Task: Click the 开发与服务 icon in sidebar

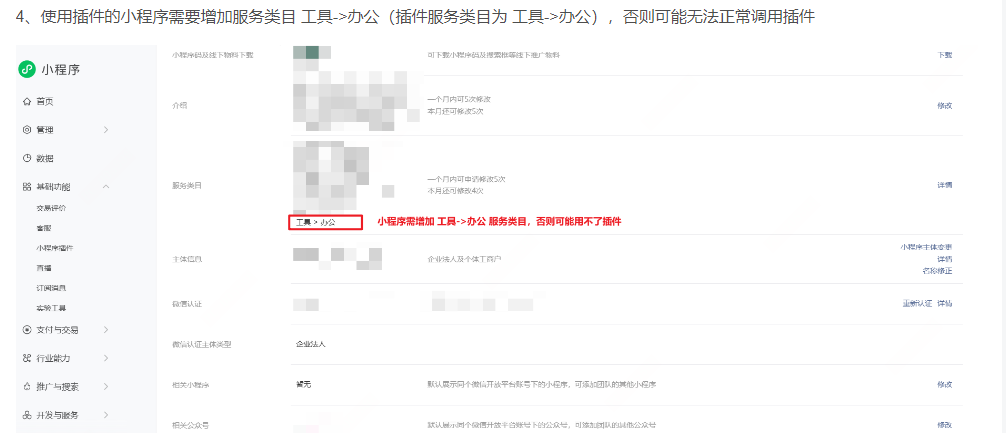Action: click(26, 415)
